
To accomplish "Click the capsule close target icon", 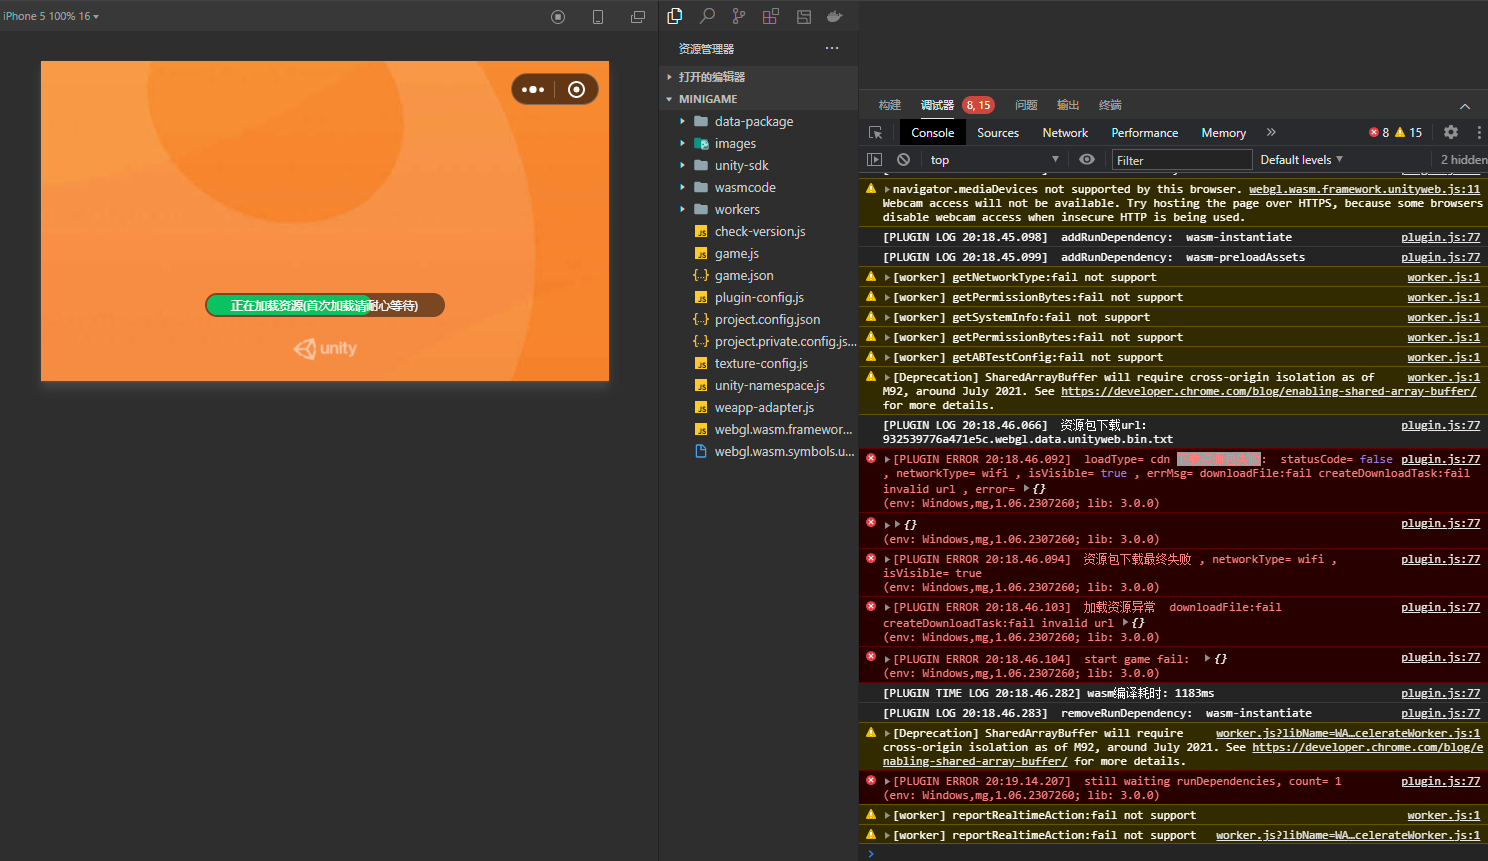I will click(576, 89).
